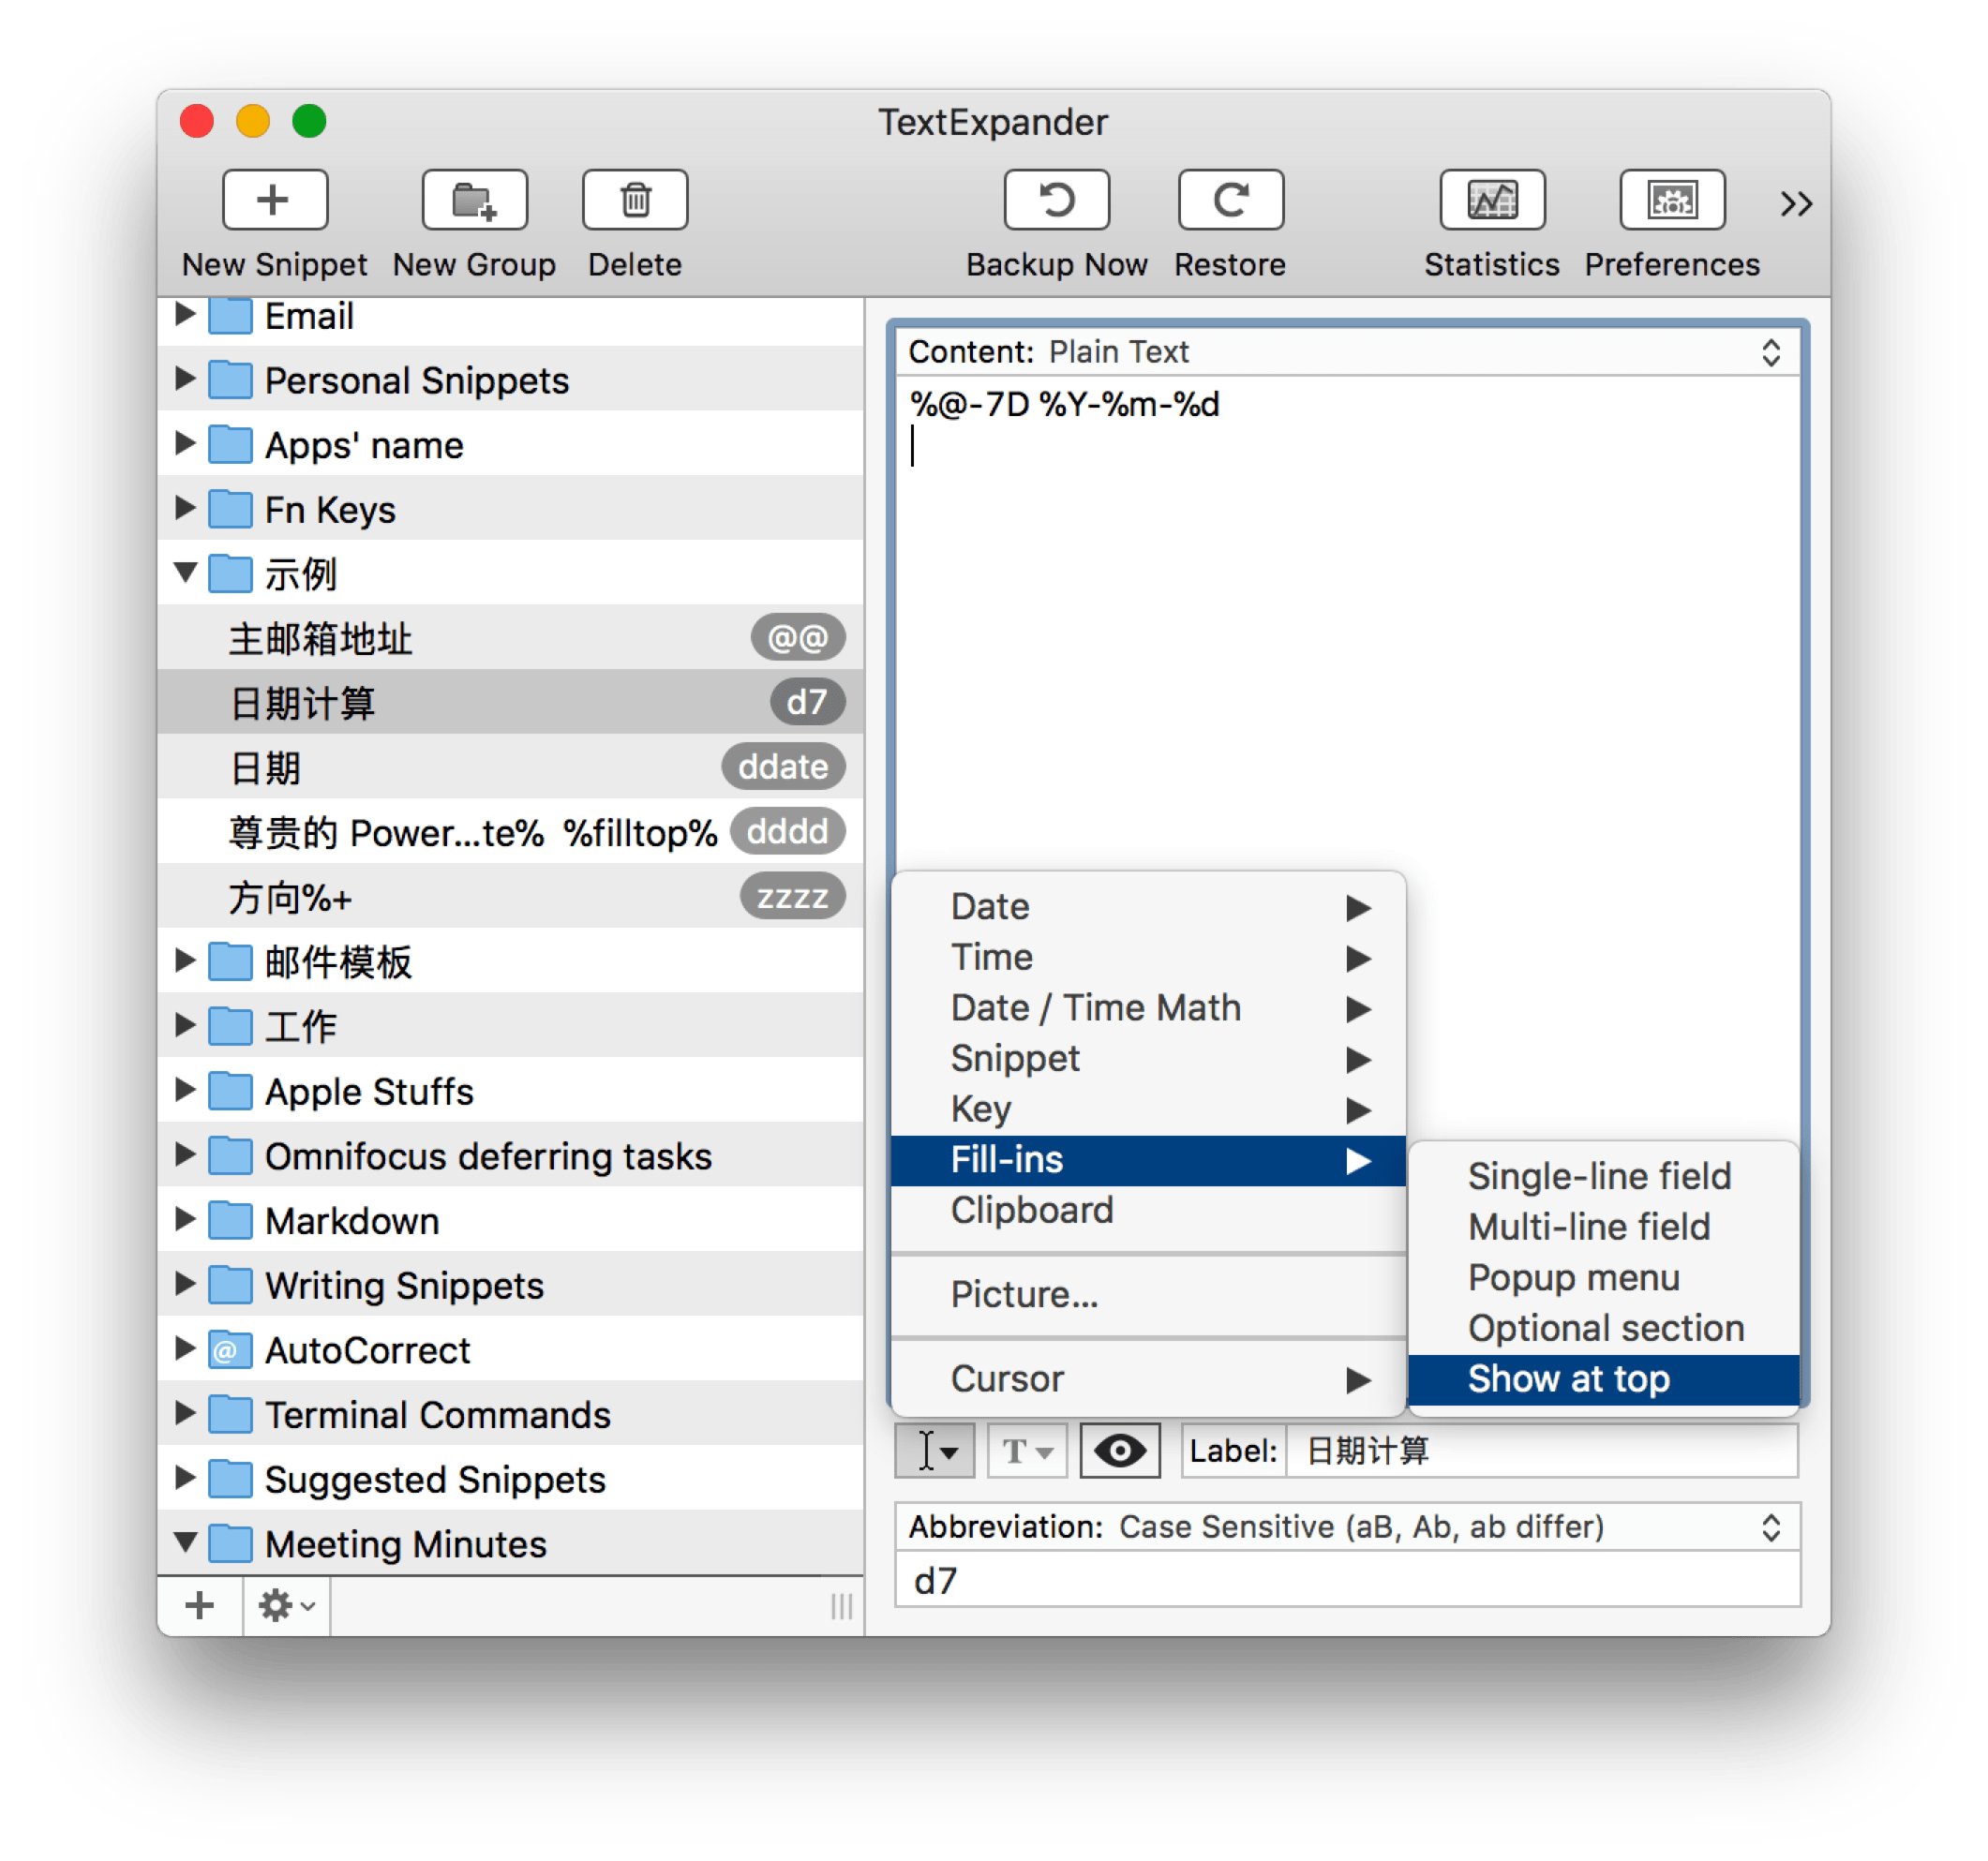Open the Statistics chart icon
The width and height of the screenshot is (1988, 1861).
1491,200
